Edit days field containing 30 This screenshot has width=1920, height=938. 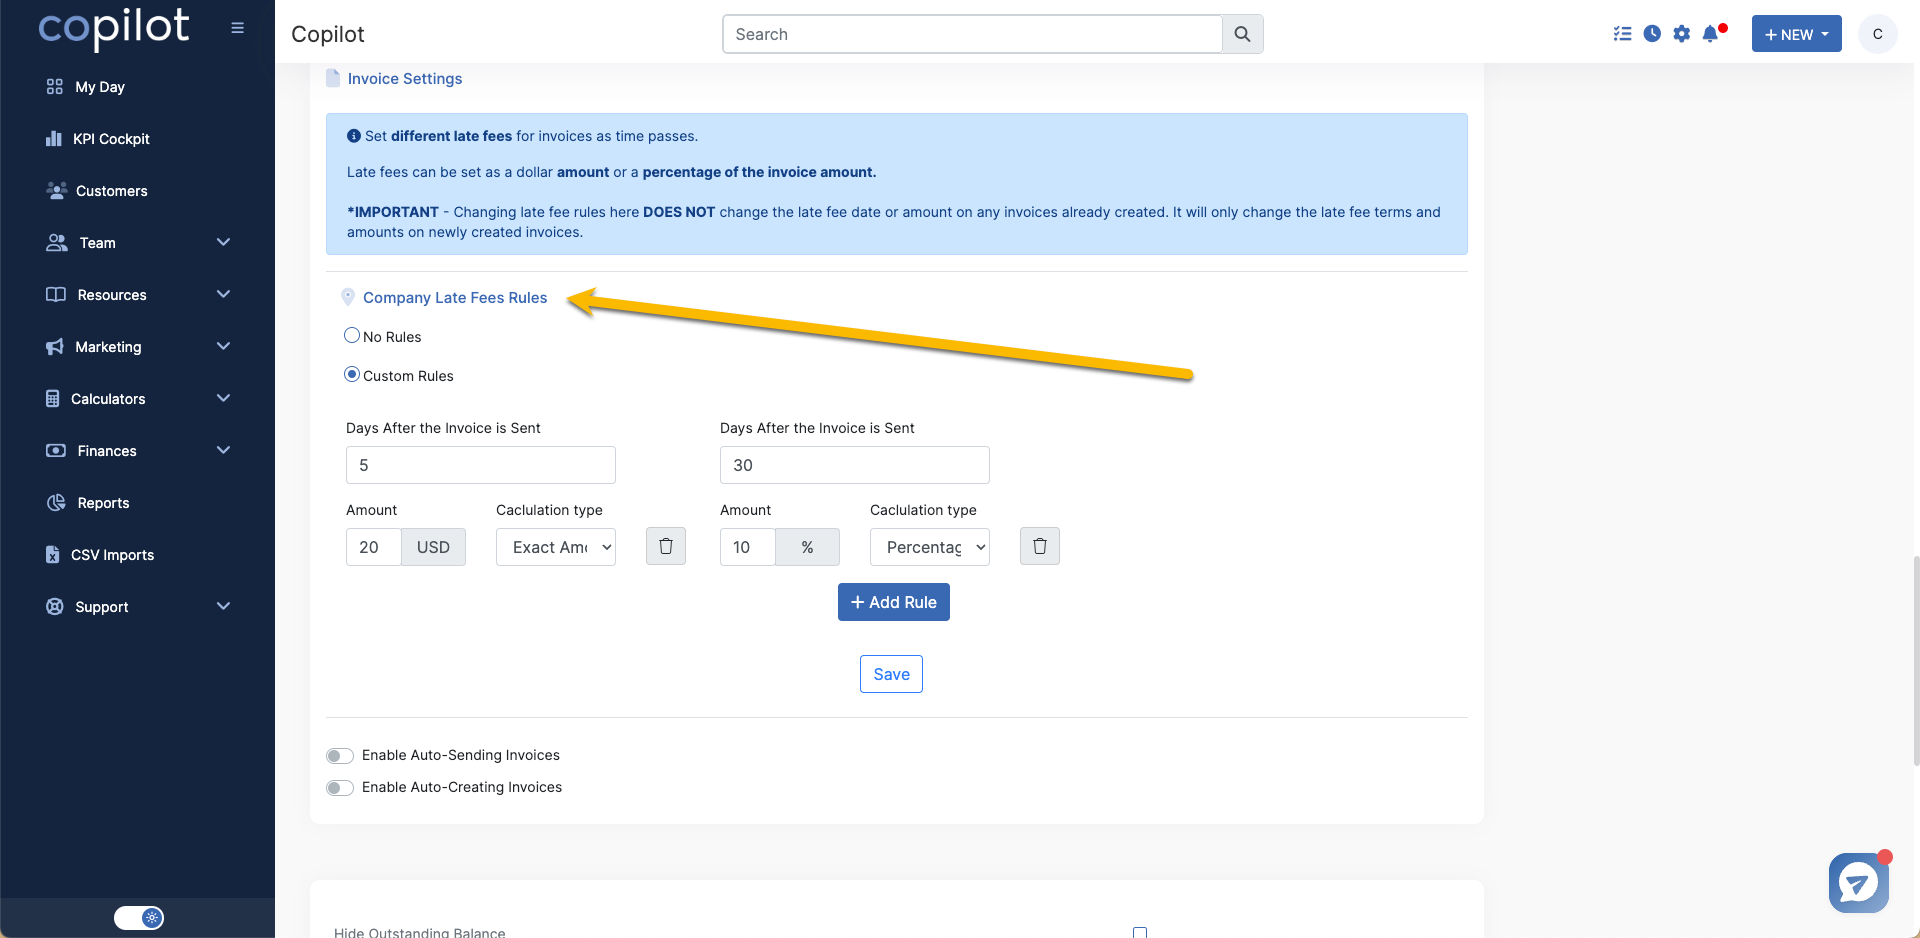(855, 465)
